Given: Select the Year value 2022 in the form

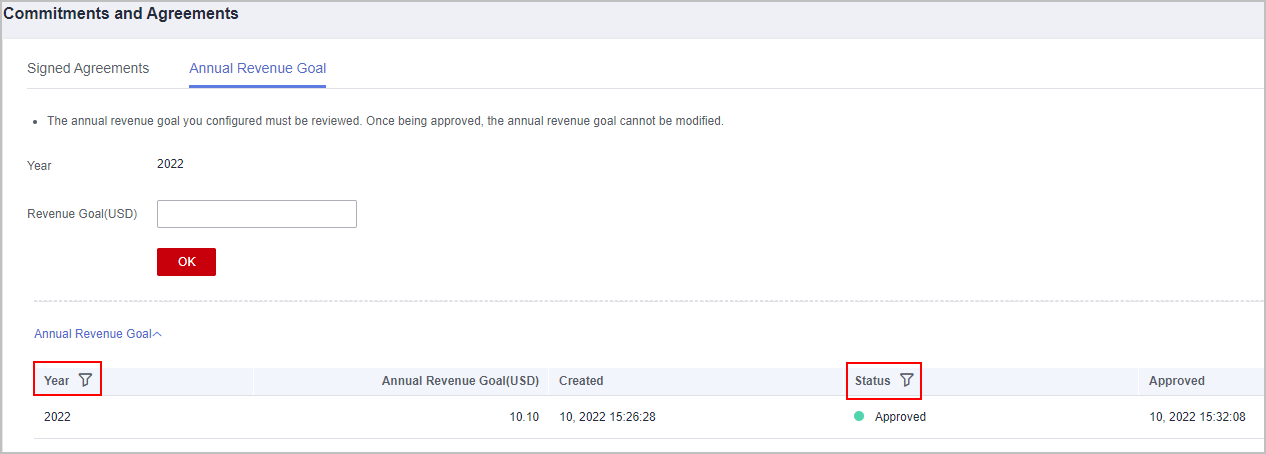Looking at the screenshot, I should click(170, 164).
